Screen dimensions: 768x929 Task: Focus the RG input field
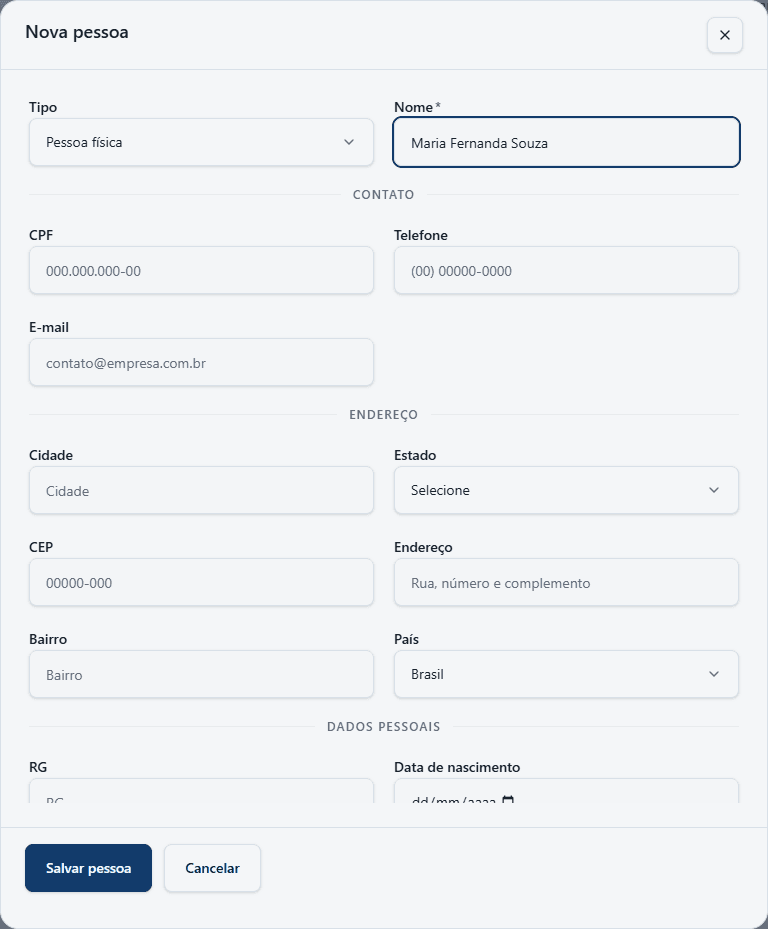(201, 792)
